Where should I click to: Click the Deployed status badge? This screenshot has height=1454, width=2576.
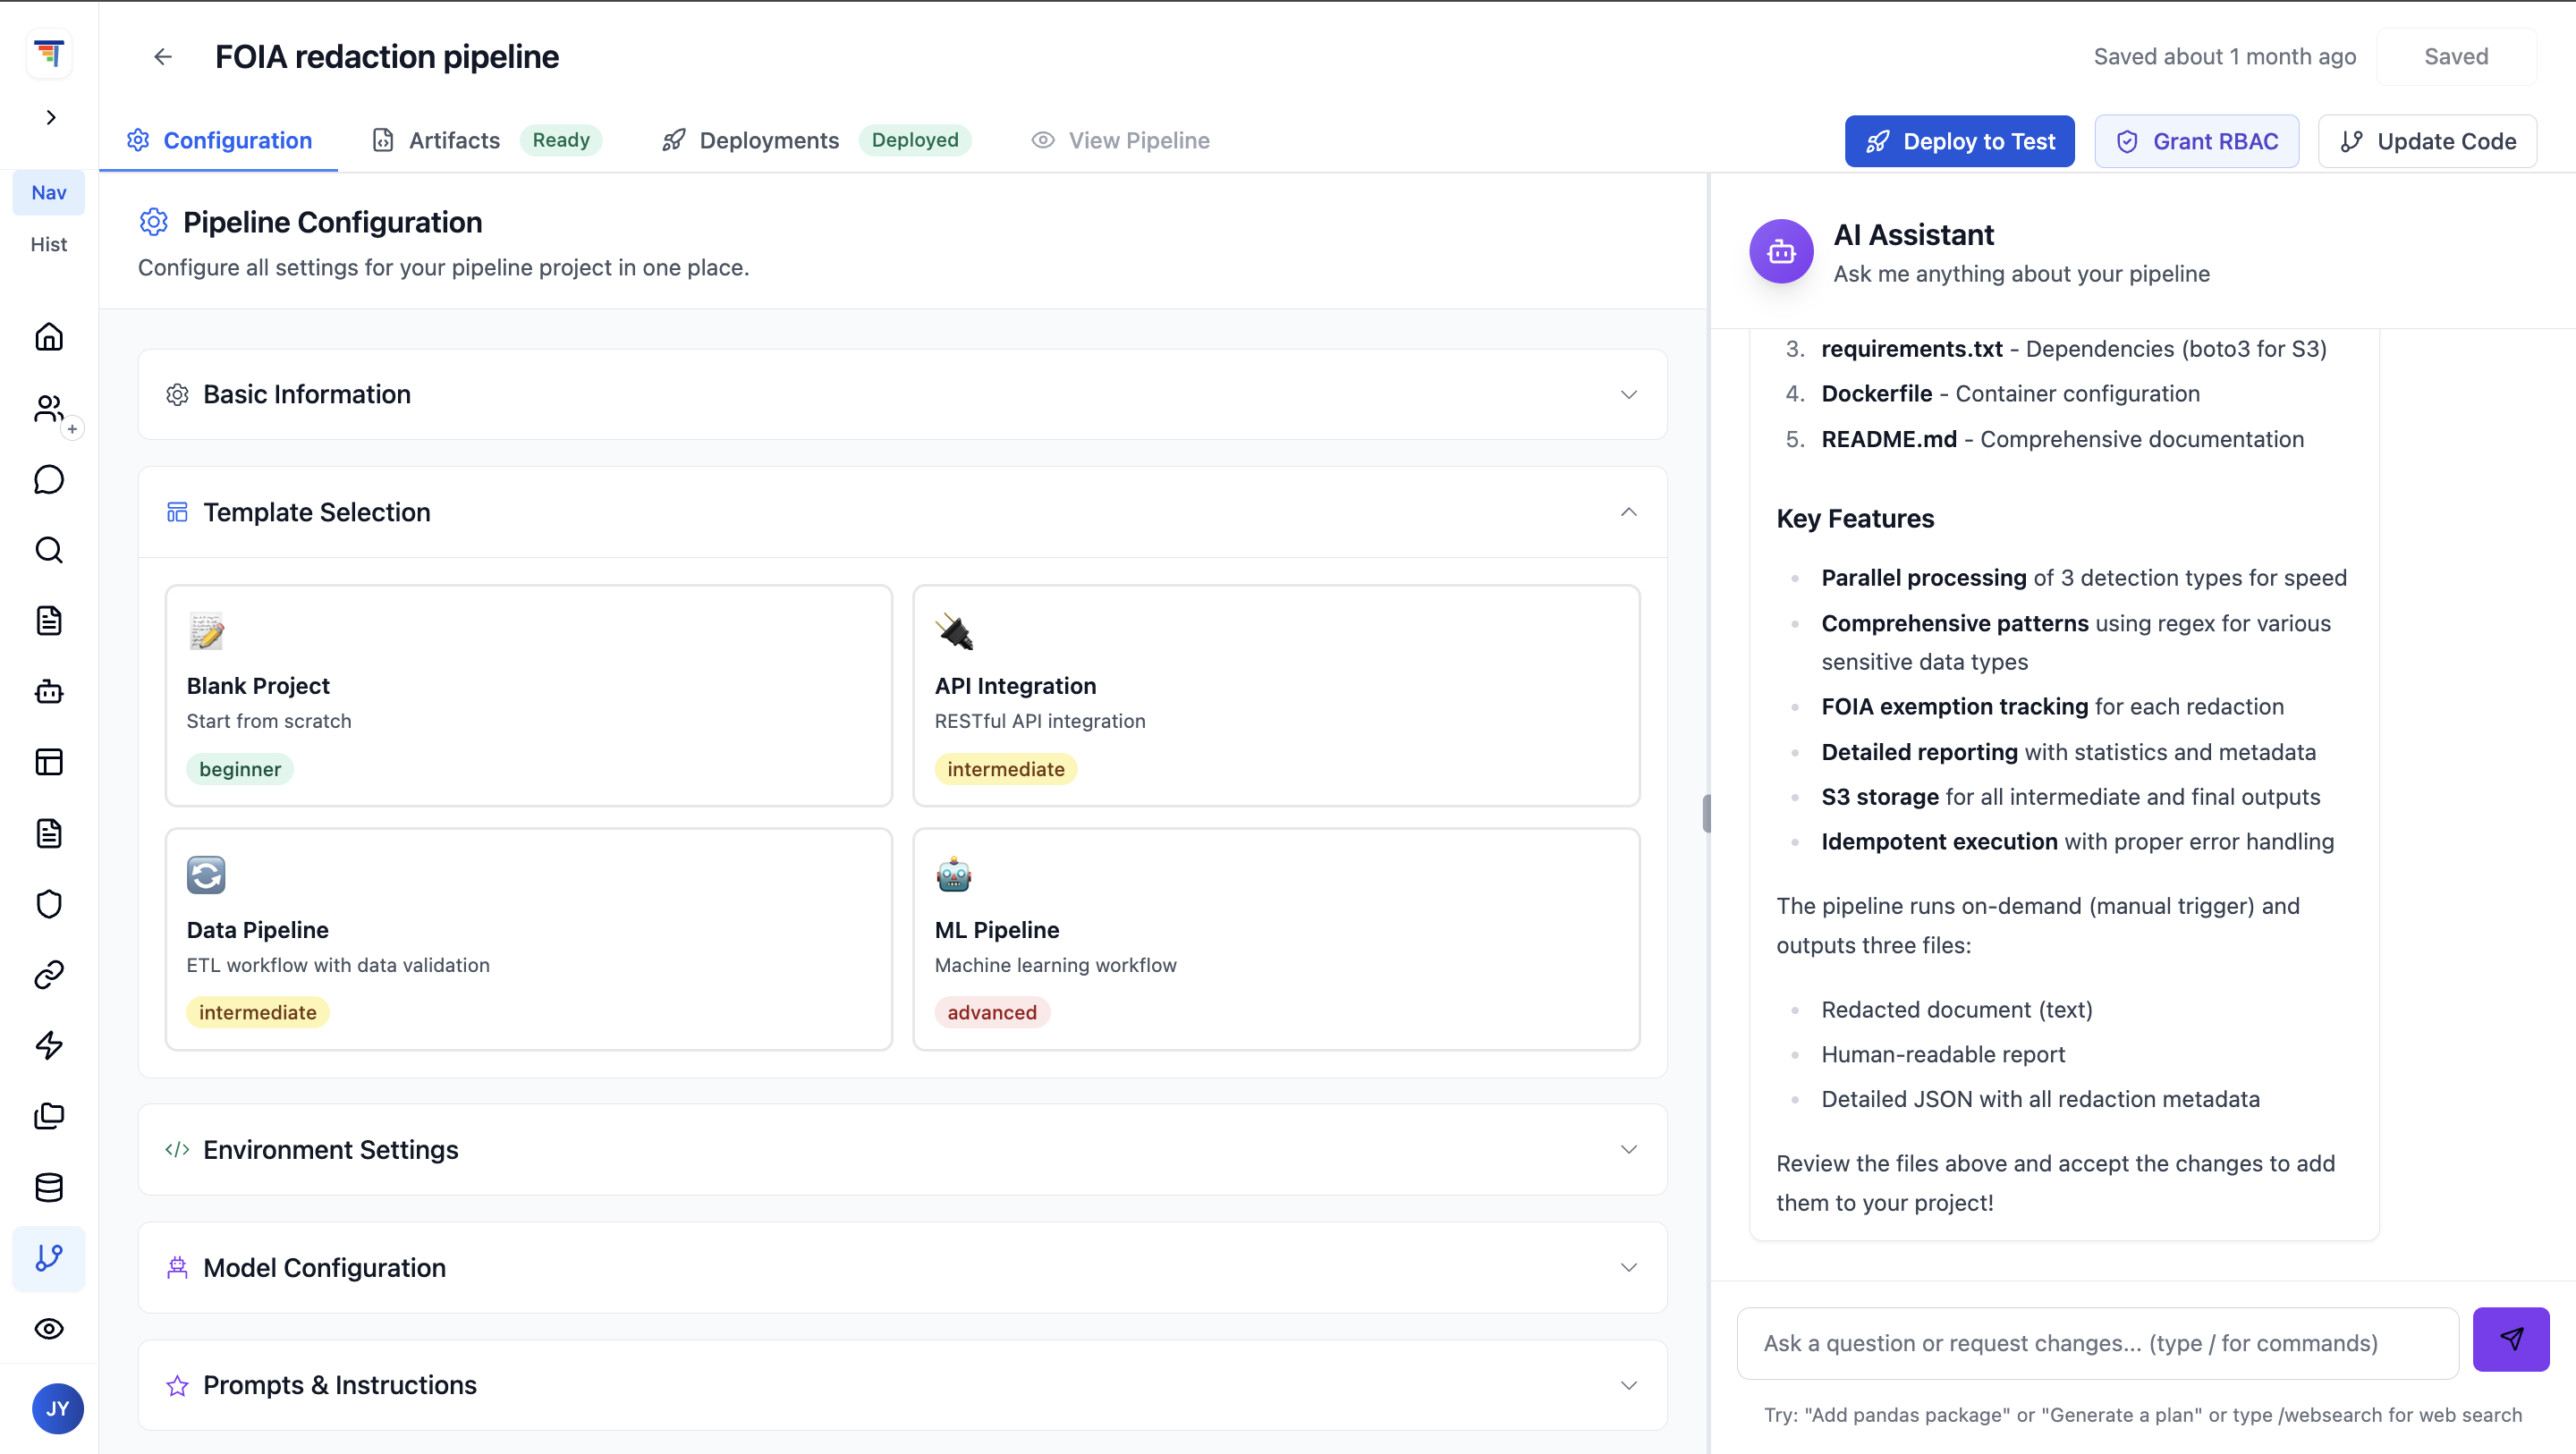click(915, 140)
